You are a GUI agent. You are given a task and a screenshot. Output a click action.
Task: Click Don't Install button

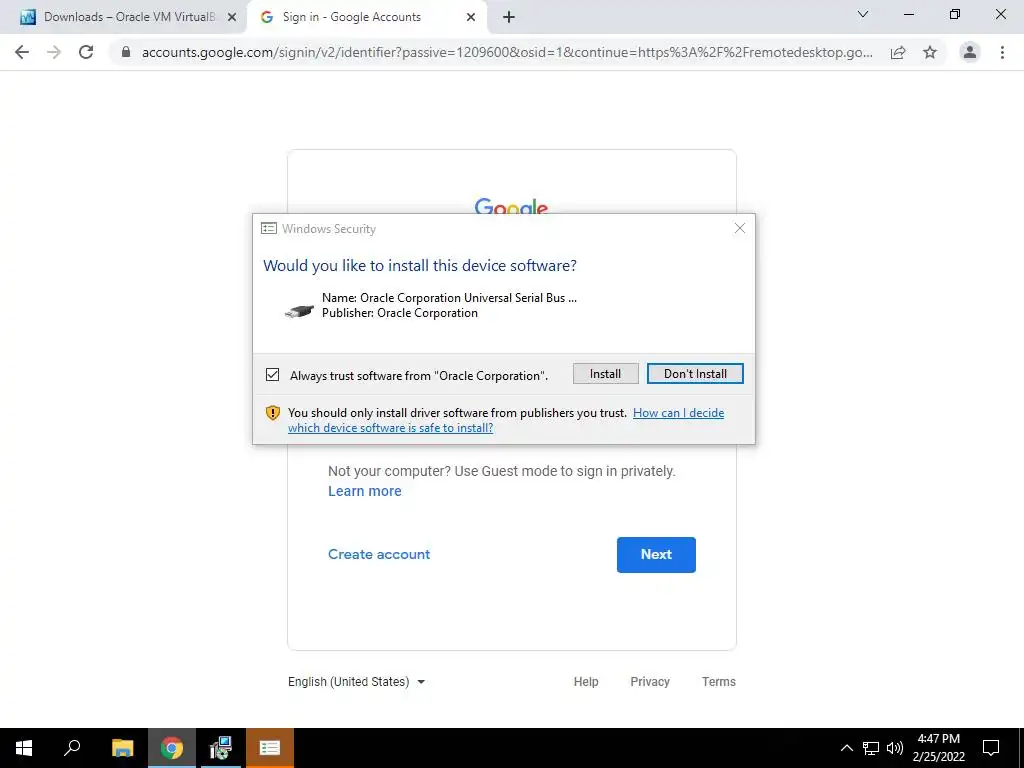[695, 374]
